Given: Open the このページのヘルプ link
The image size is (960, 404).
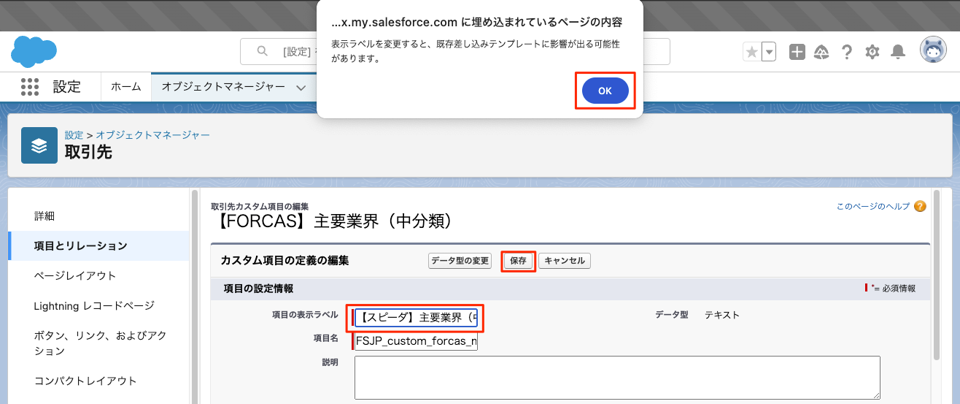Looking at the screenshot, I should pos(873,207).
